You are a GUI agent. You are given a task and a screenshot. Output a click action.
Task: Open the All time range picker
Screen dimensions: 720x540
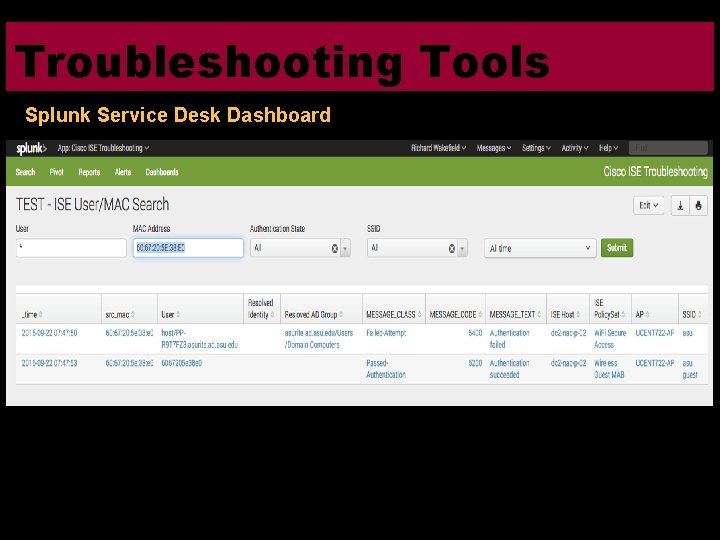click(x=540, y=248)
